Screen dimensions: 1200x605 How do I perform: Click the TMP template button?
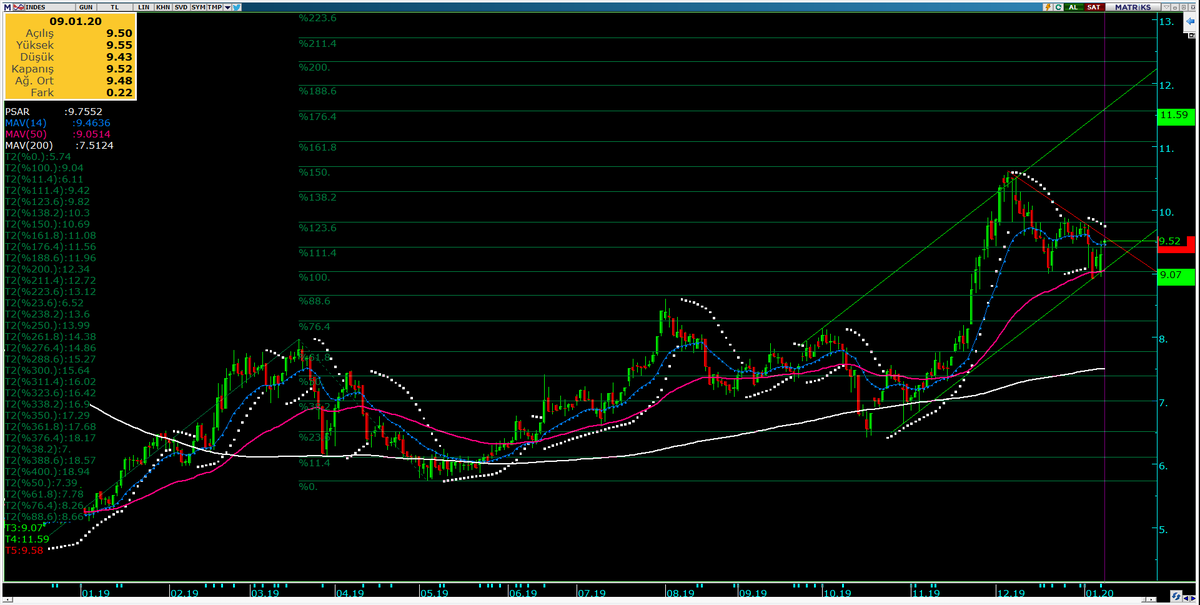point(214,7)
